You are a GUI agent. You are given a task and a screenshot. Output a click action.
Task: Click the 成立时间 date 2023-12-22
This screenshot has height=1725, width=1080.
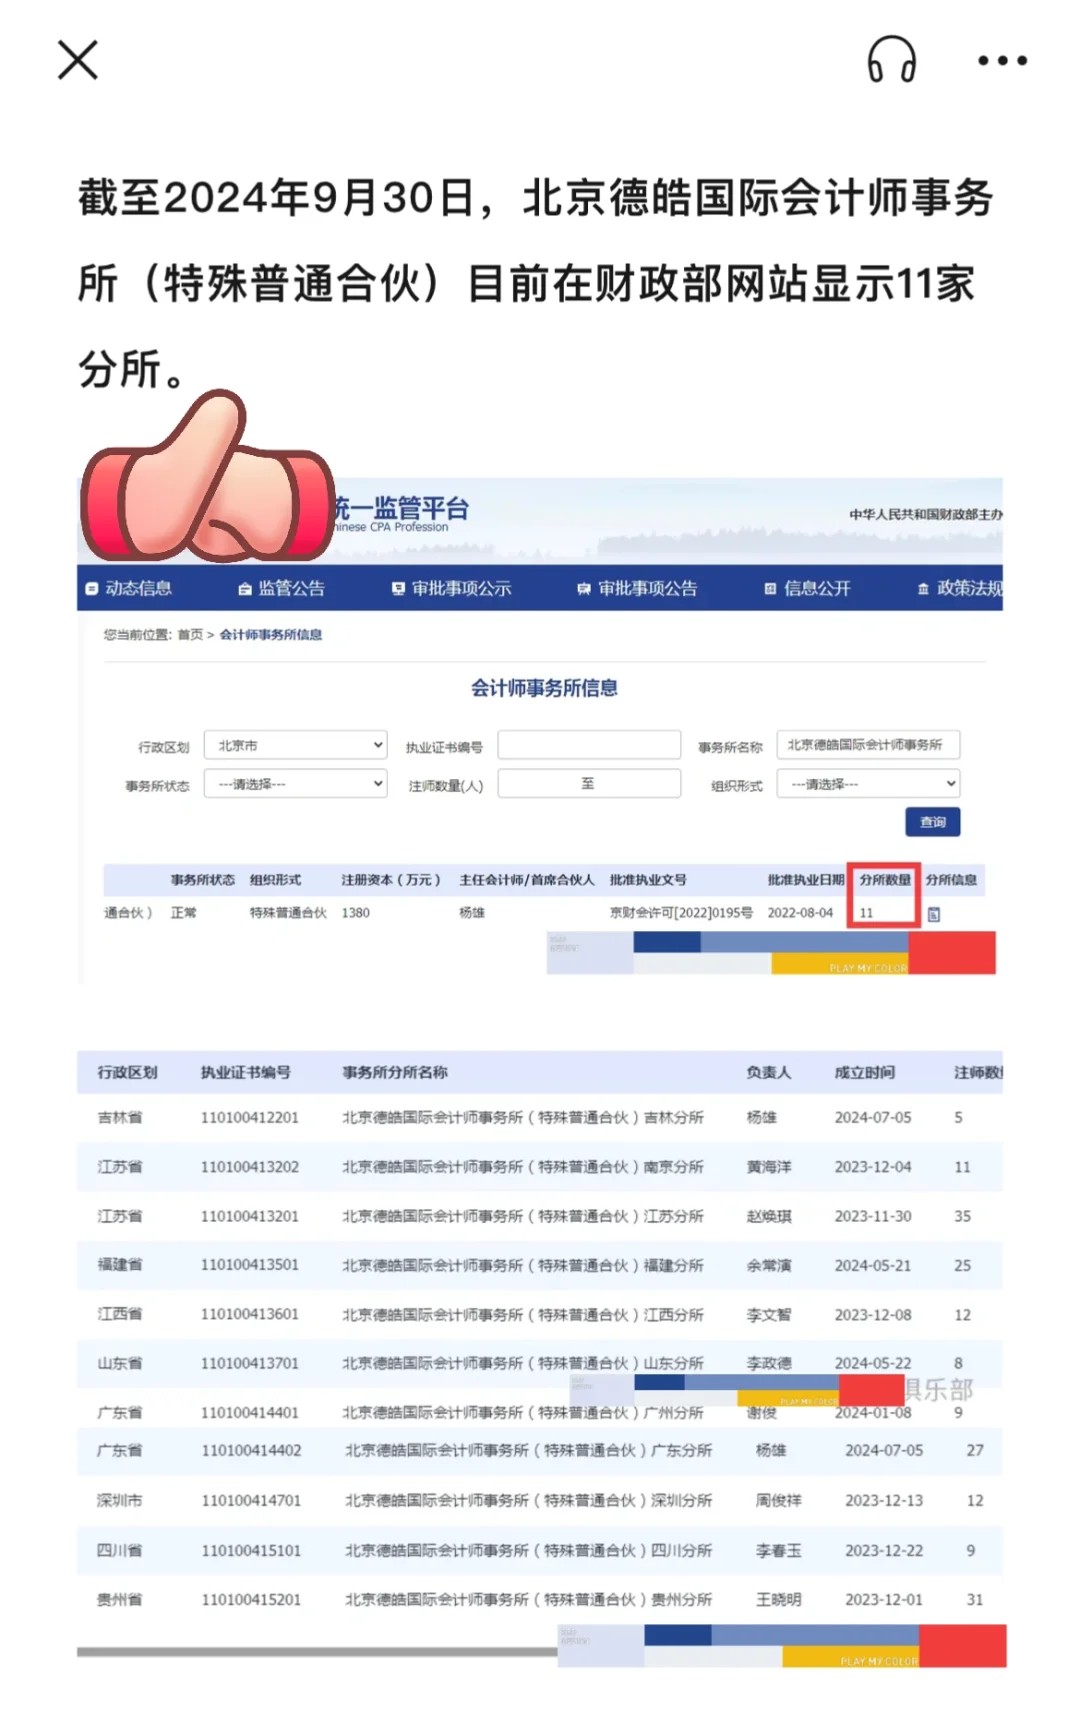pyautogui.click(x=884, y=1550)
